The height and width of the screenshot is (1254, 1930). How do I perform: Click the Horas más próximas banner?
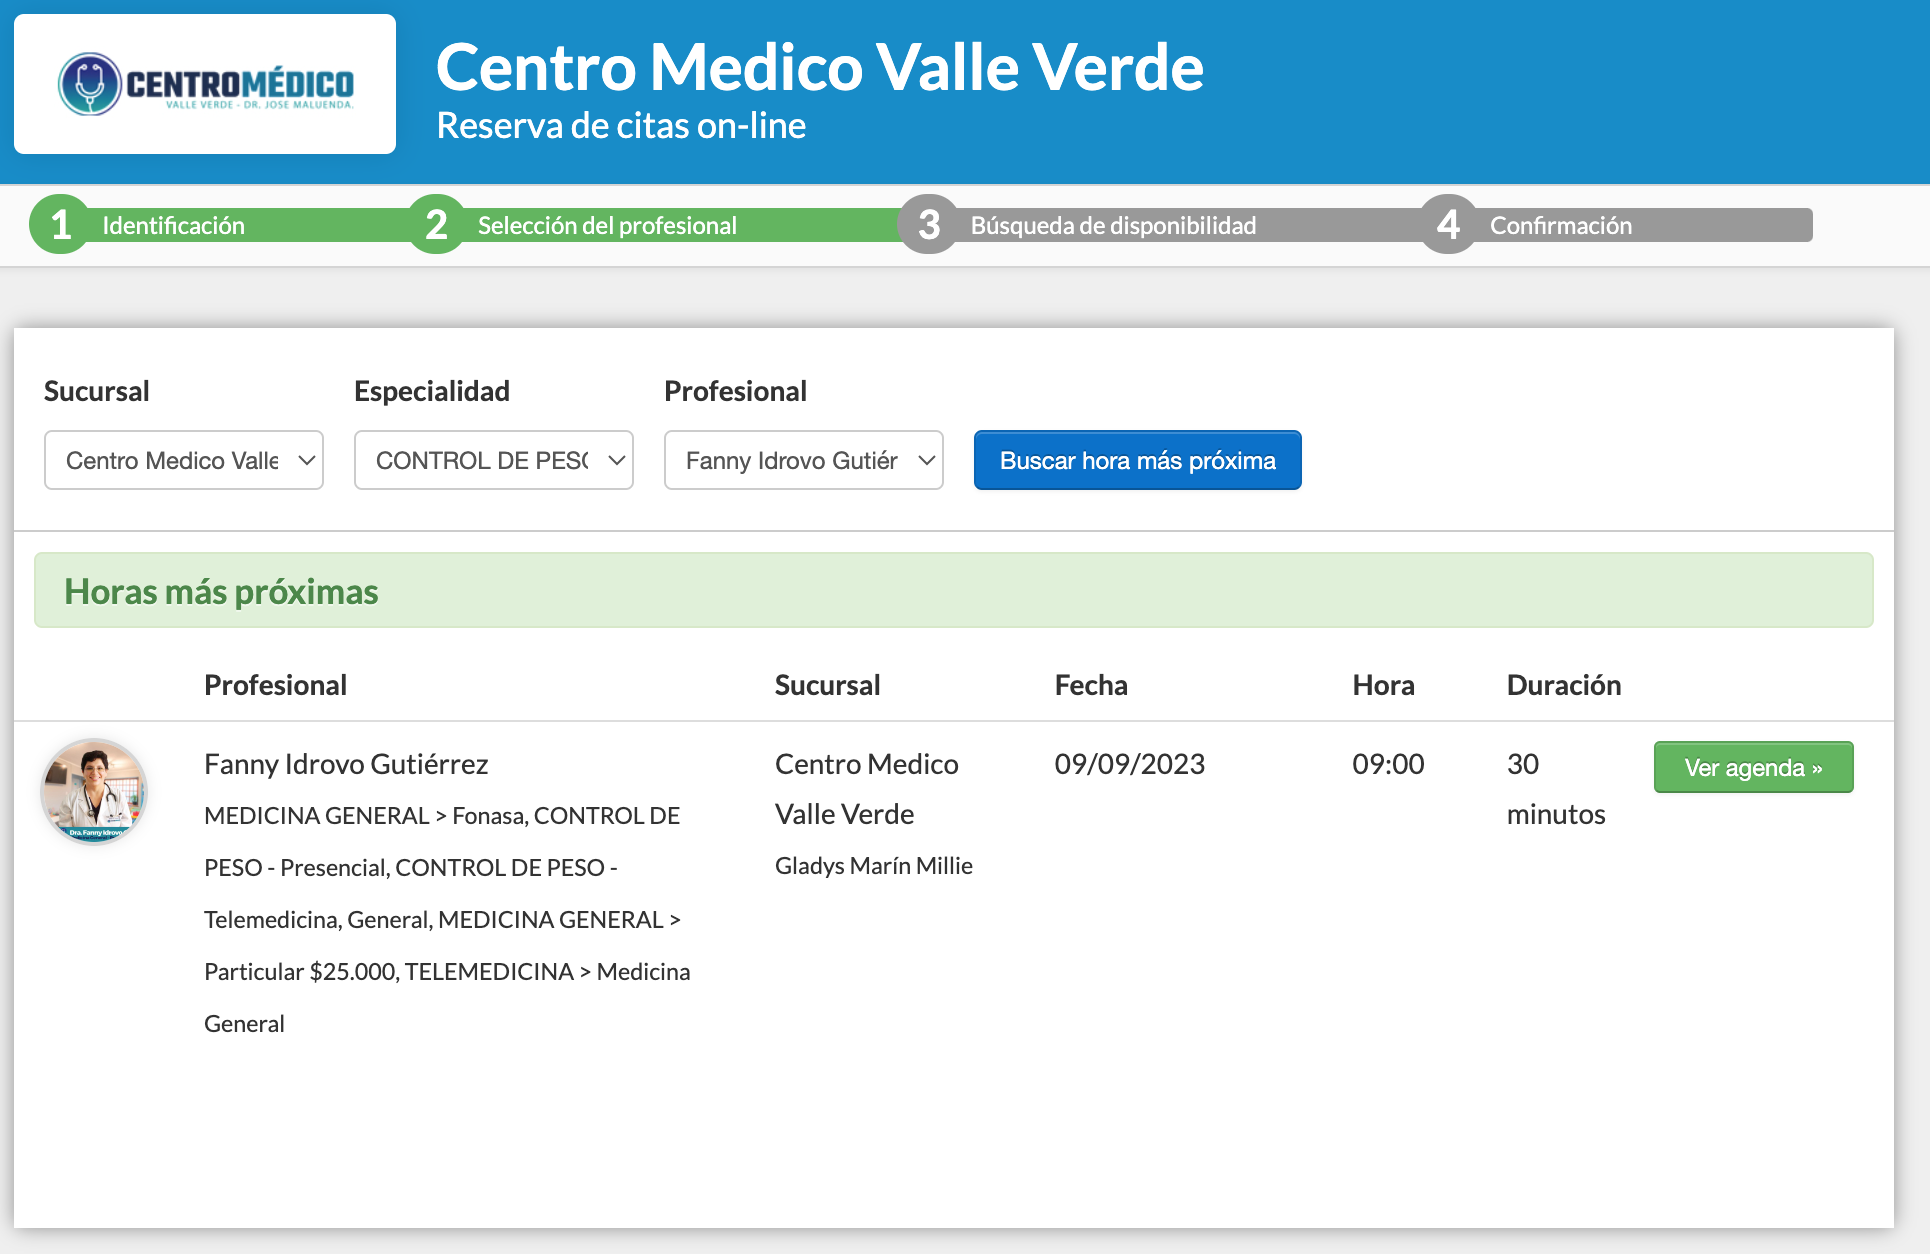[x=953, y=591]
